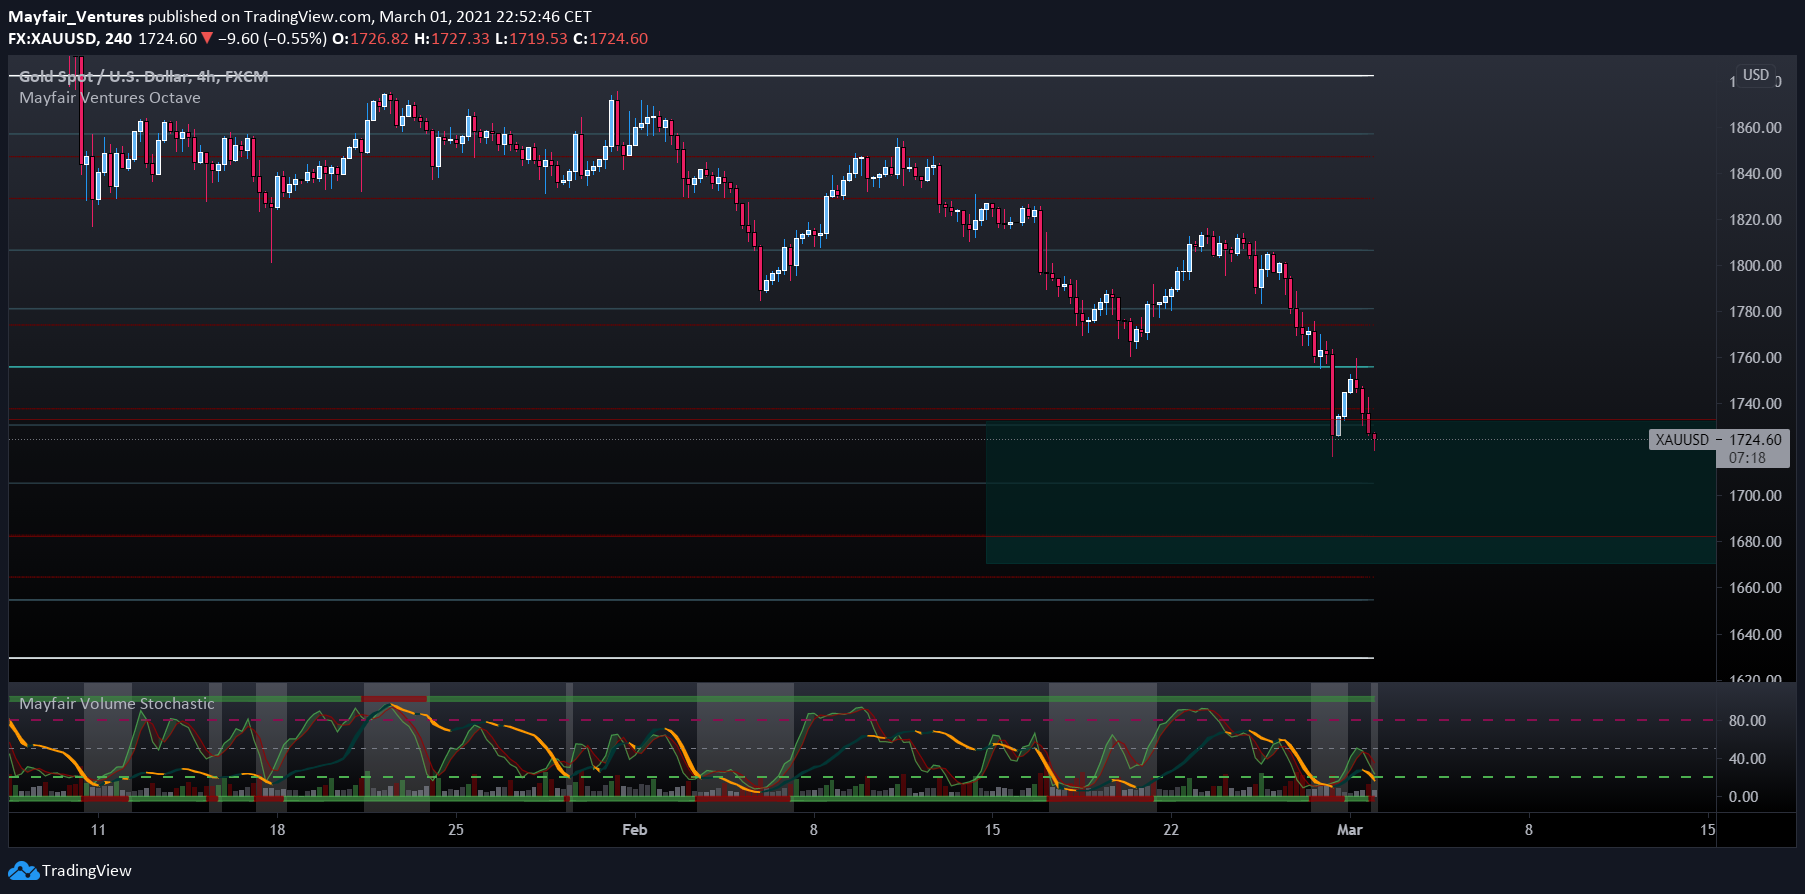Select the Mayfair Volume Stochastic indicator label
Viewport: 1805px width, 894px height.
pyautogui.click(x=117, y=704)
